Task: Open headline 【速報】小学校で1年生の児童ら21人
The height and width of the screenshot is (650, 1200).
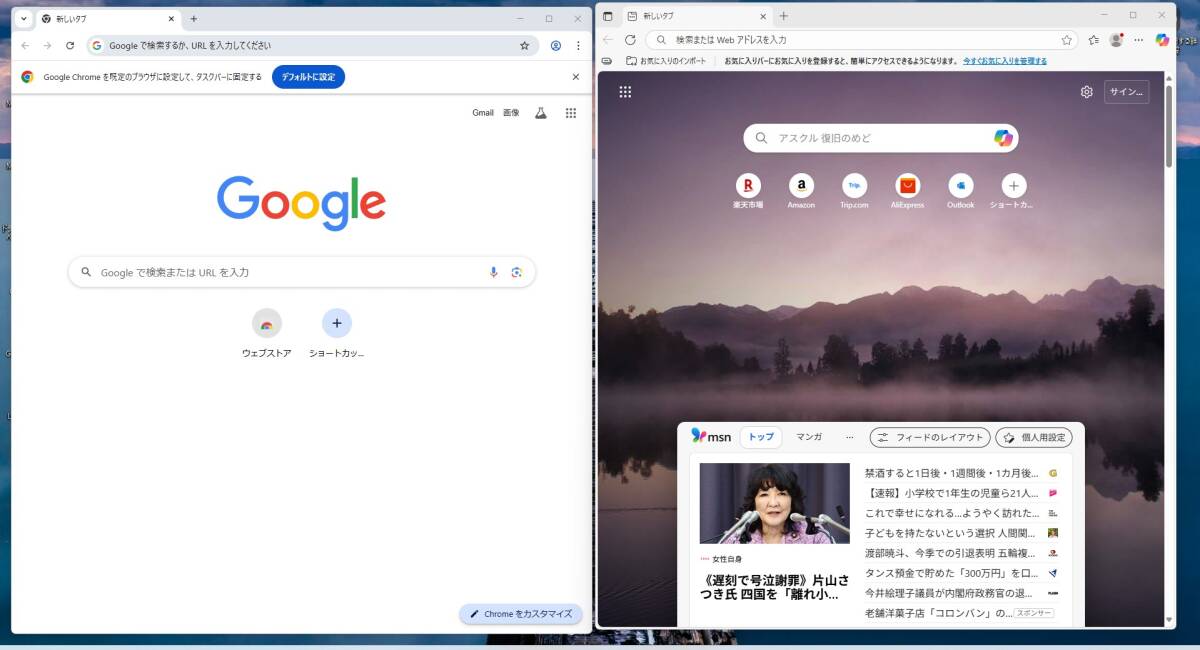Action: tap(952, 493)
